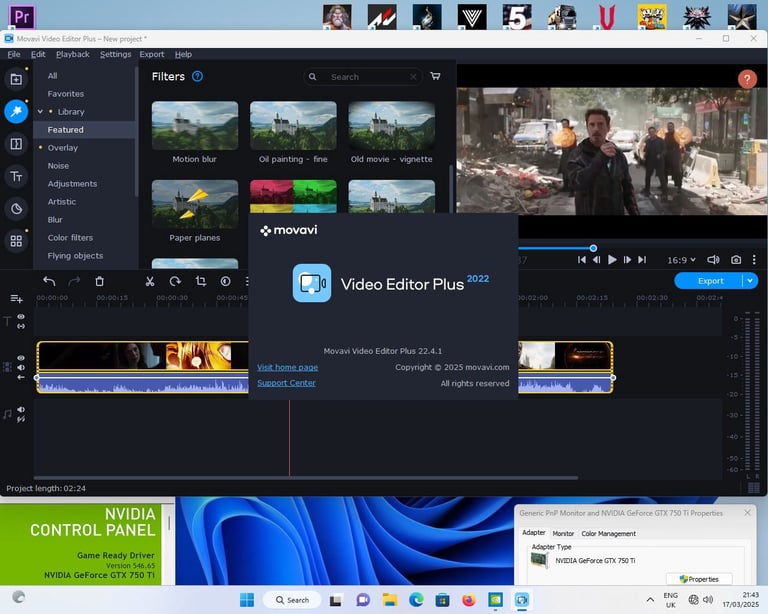Mute the music audio track

[x=21, y=409]
